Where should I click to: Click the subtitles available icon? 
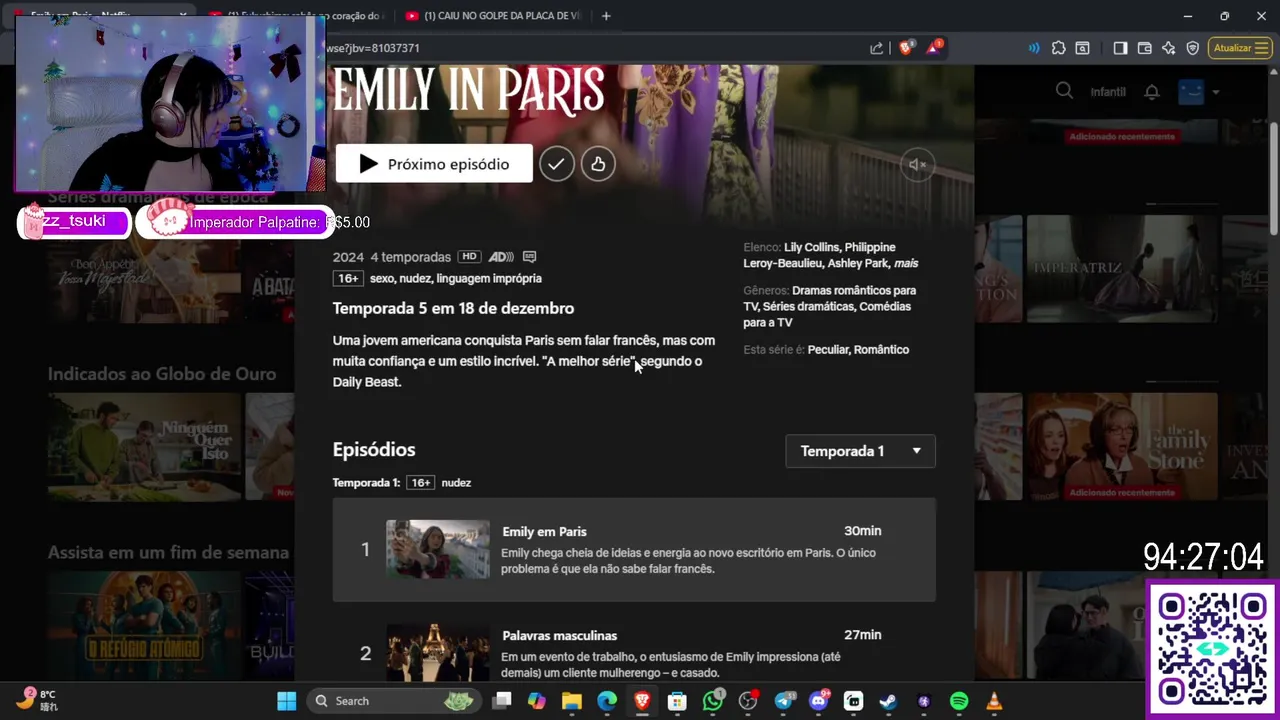tap(530, 257)
